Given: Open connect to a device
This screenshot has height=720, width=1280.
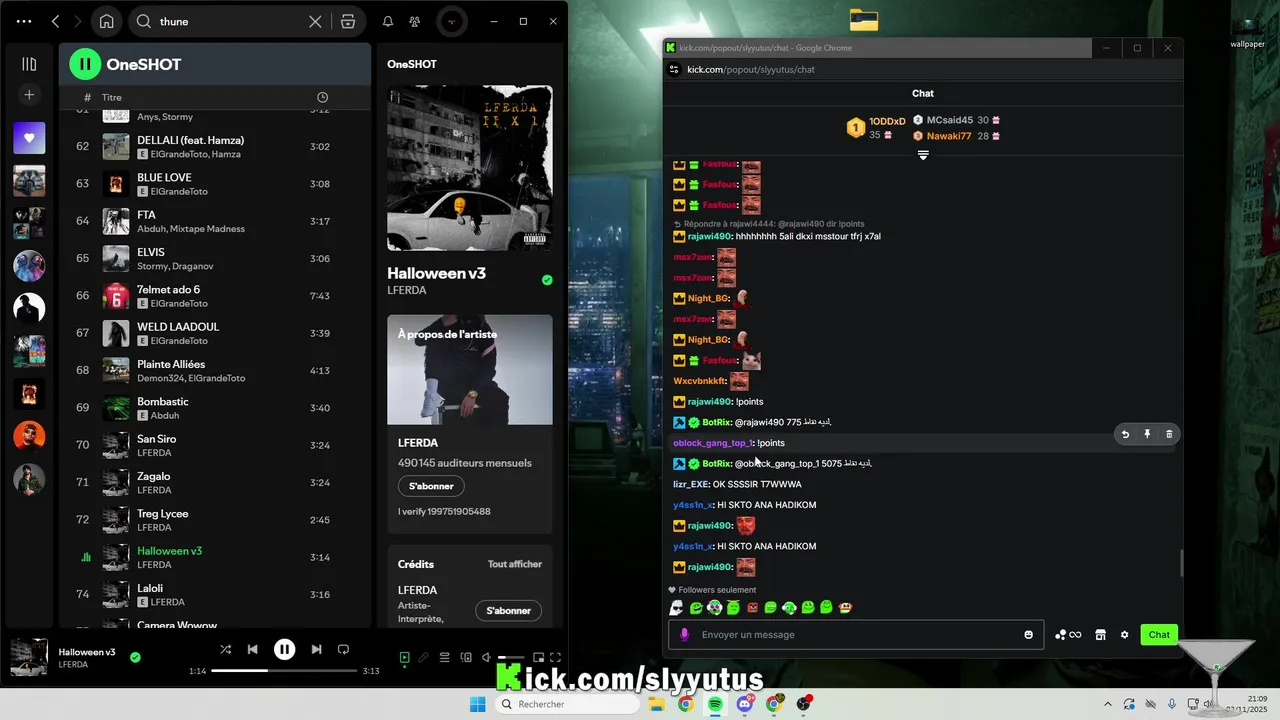Looking at the screenshot, I should pyautogui.click(x=466, y=657).
